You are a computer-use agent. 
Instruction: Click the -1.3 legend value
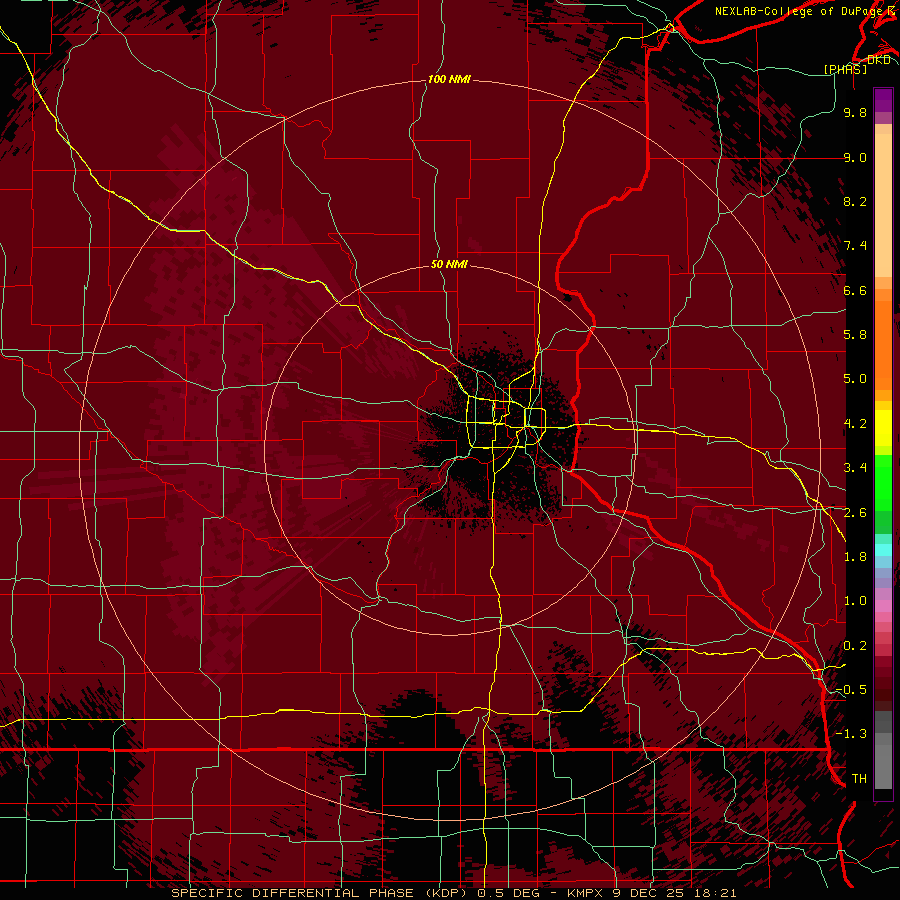tap(851, 734)
